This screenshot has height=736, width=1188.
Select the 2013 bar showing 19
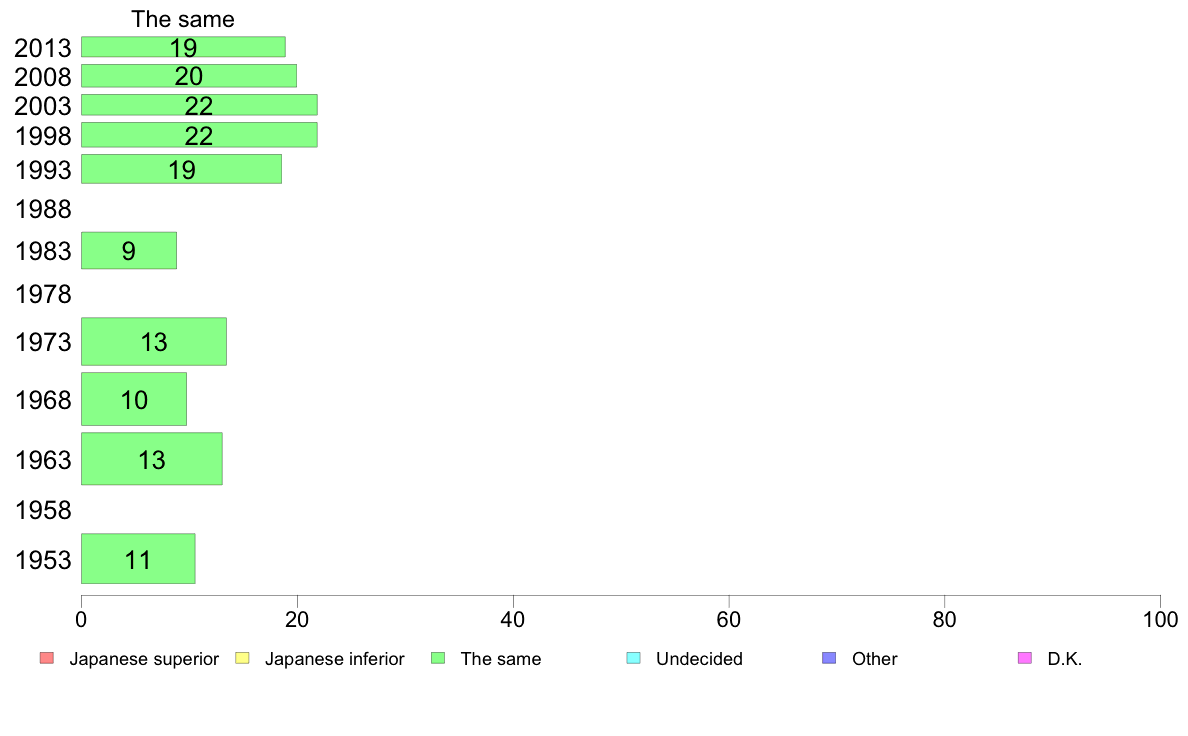pos(183,47)
